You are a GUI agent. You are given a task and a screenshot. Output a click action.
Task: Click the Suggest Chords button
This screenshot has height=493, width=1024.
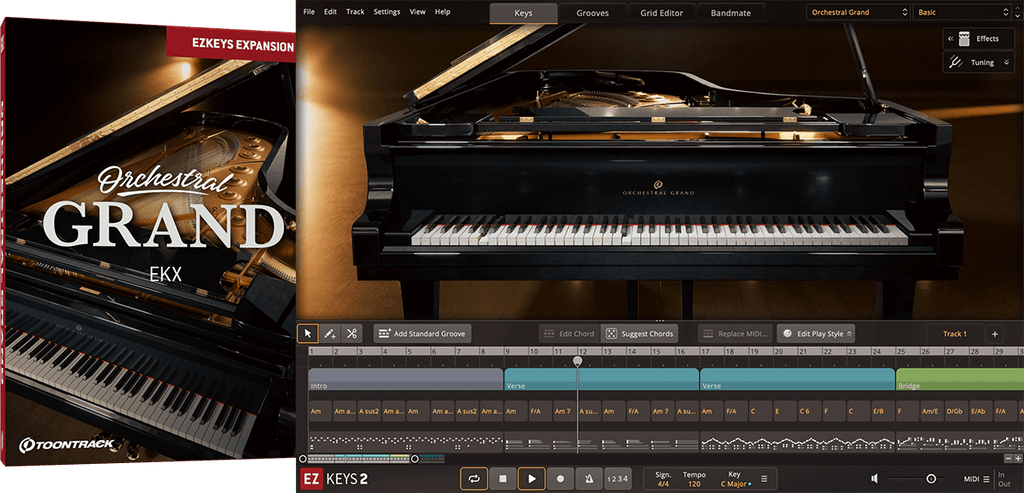click(x=639, y=334)
